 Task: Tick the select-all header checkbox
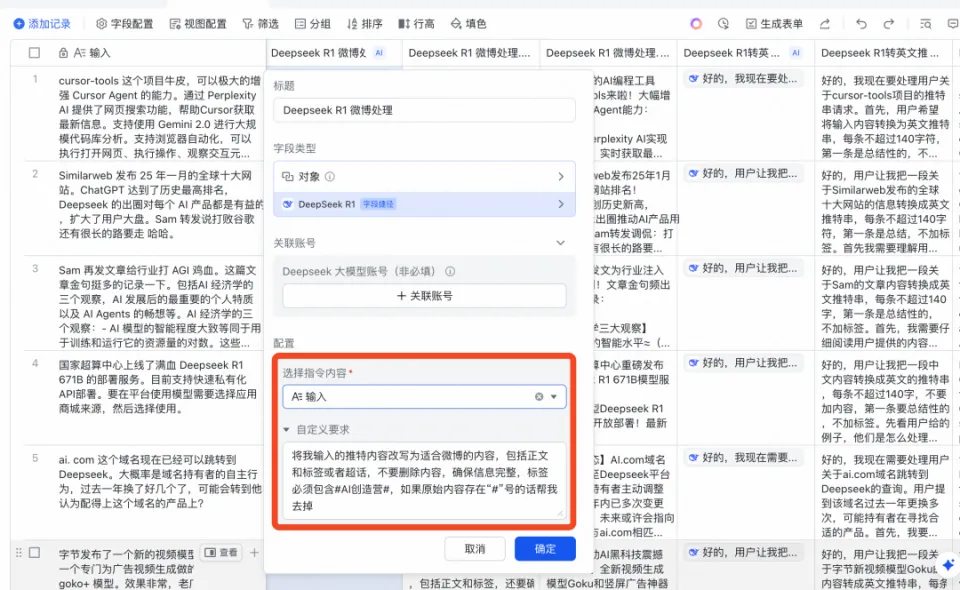(x=34, y=53)
